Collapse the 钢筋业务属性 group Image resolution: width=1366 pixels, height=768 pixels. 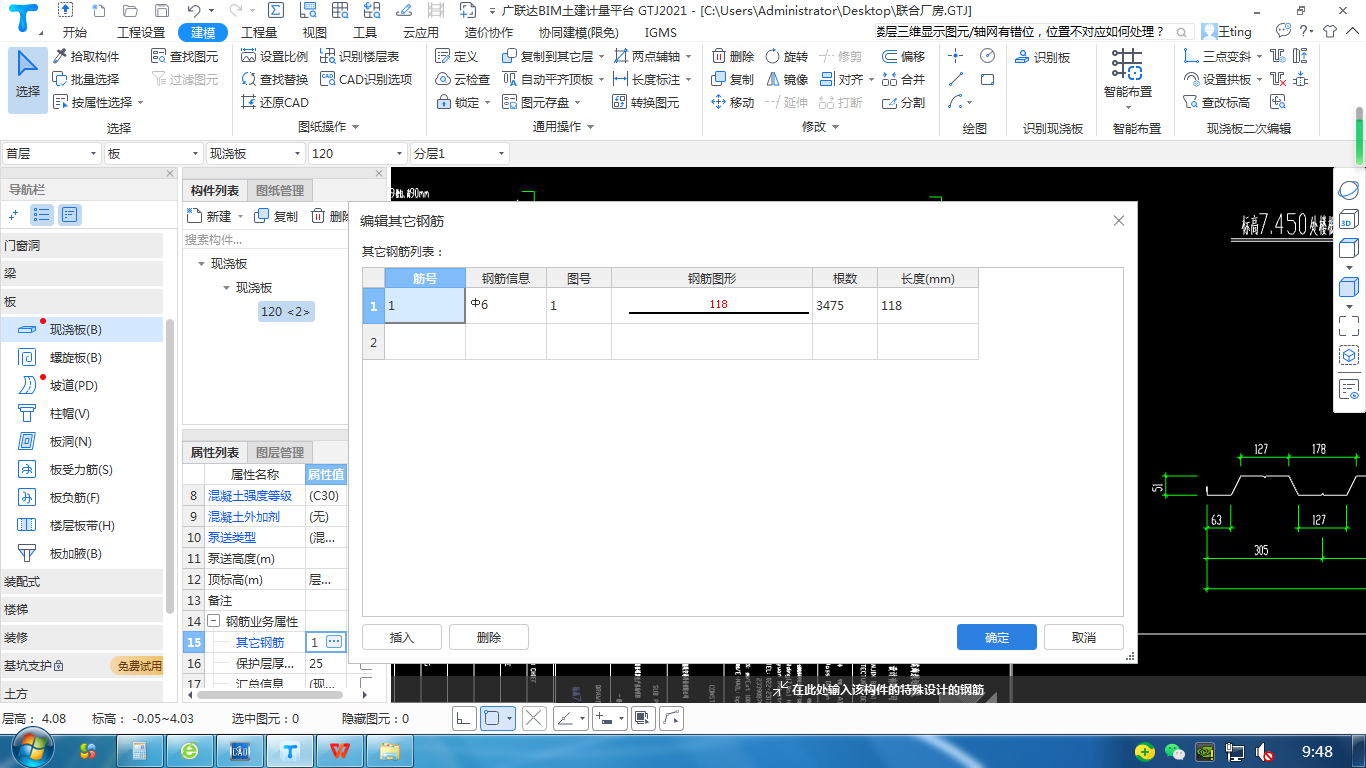click(x=214, y=621)
